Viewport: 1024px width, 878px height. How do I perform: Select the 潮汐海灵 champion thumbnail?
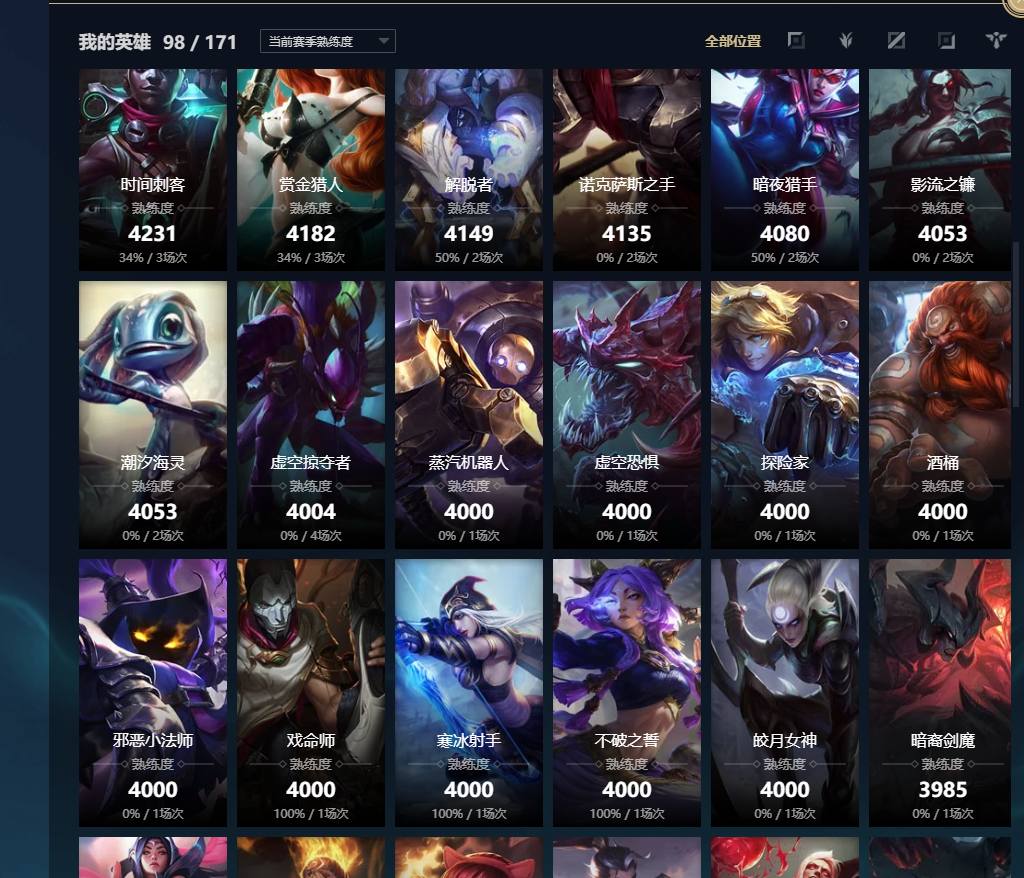tap(153, 415)
